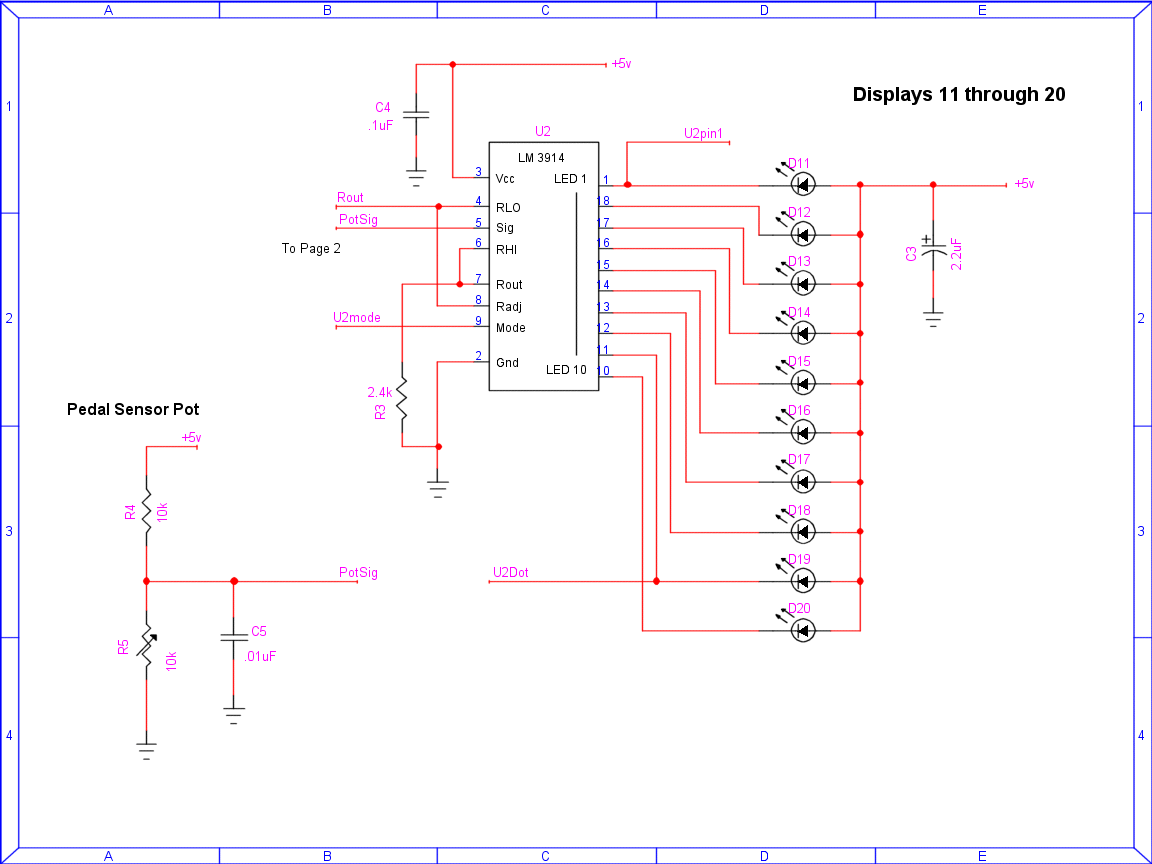This screenshot has width=1152, height=864.
Task: Click the C5 capacitor symbol
Action: click(234, 638)
